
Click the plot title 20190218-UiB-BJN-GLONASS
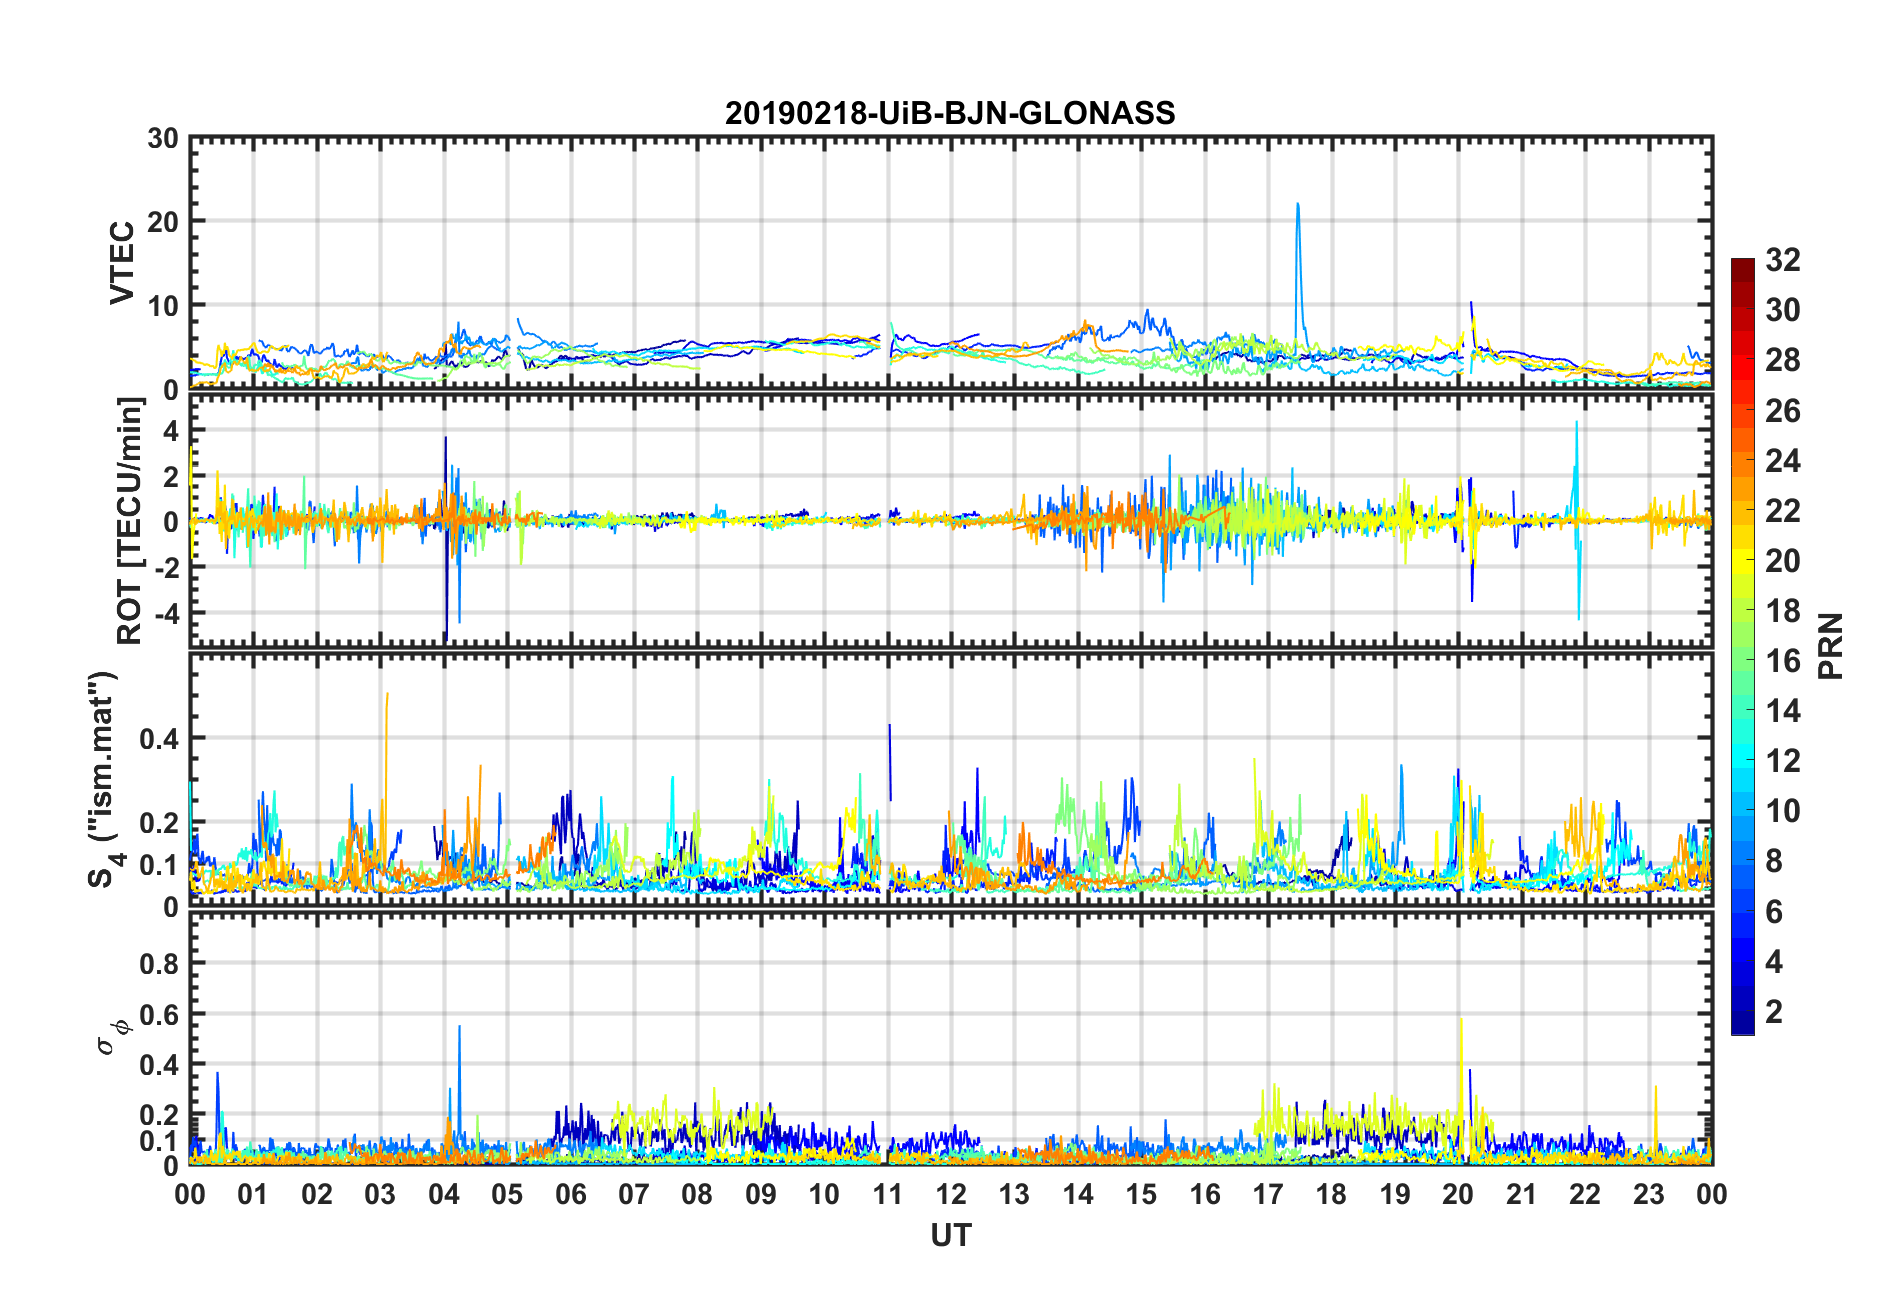pos(950,113)
